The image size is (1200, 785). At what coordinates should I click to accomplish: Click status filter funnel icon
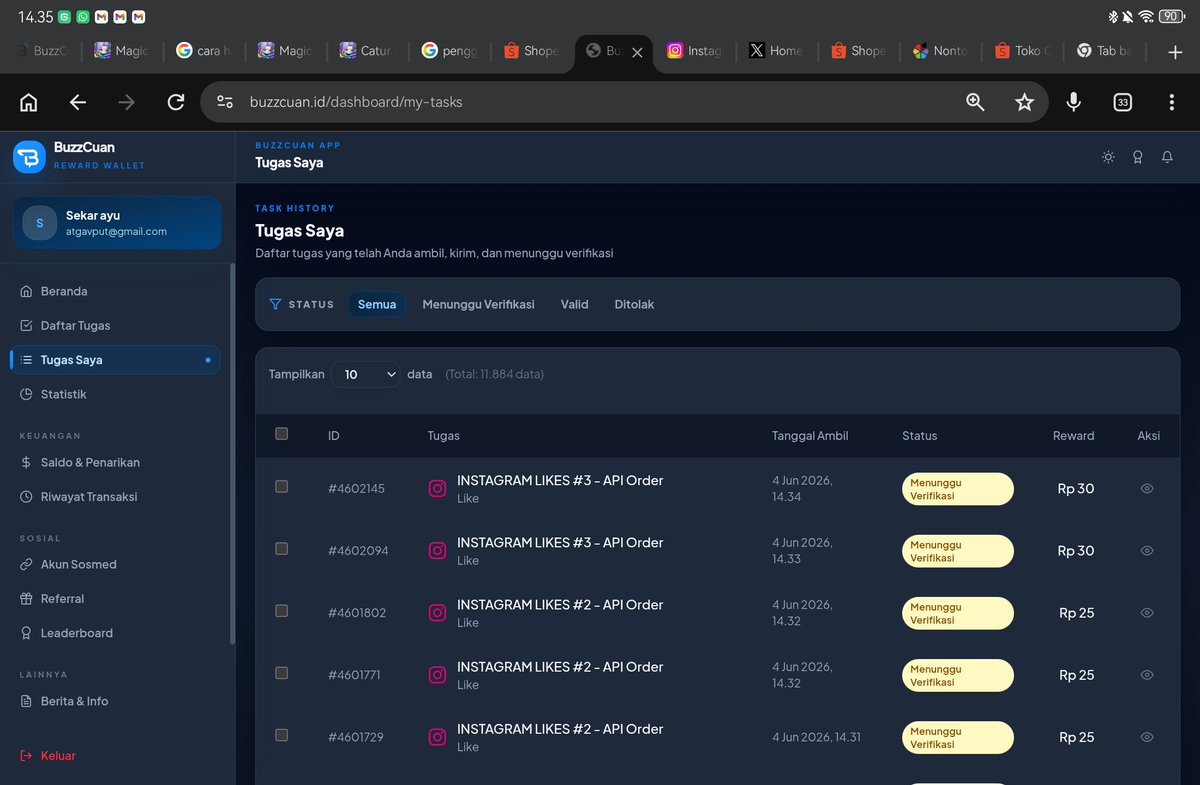tap(275, 304)
